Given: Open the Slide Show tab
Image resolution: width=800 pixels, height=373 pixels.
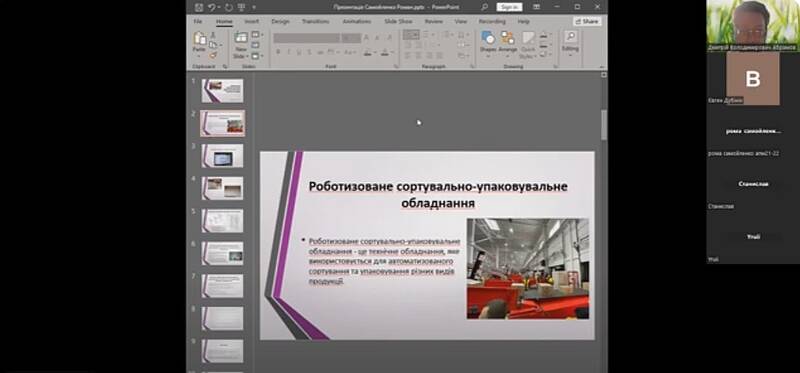Looking at the screenshot, I should coord(398,21).
